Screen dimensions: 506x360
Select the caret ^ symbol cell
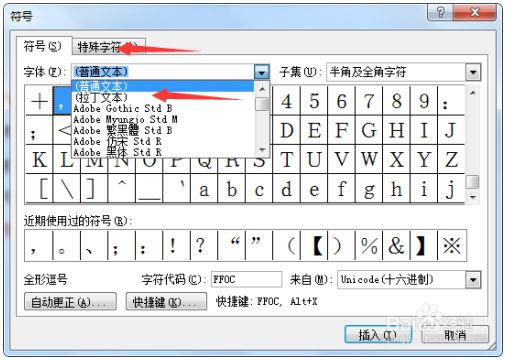122,188
